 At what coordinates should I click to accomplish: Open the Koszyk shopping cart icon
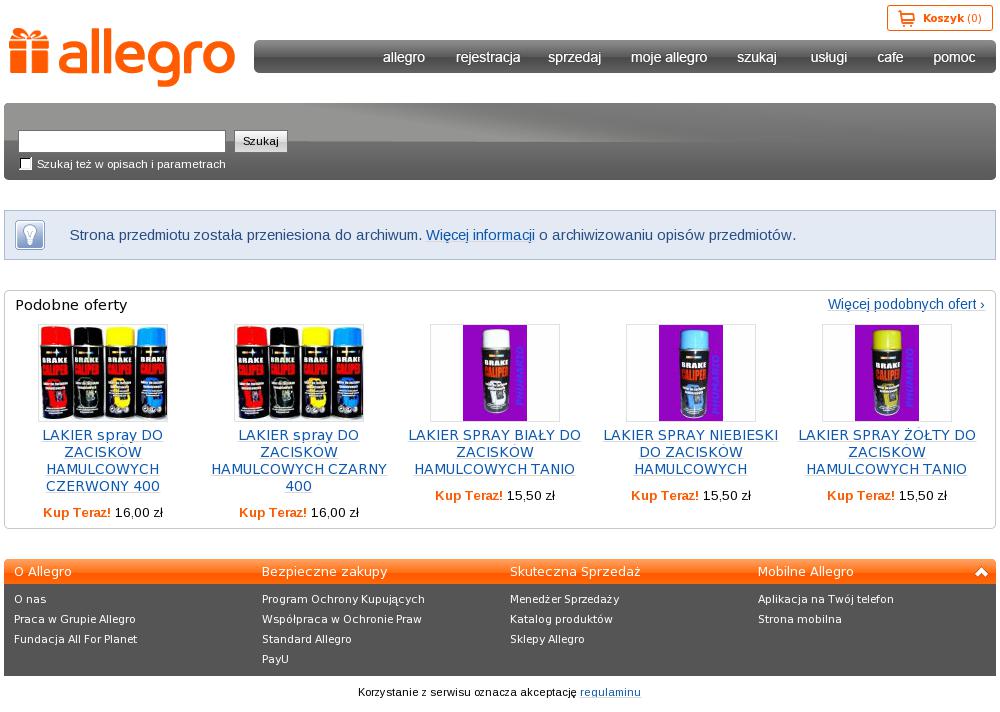click(906, 19)
